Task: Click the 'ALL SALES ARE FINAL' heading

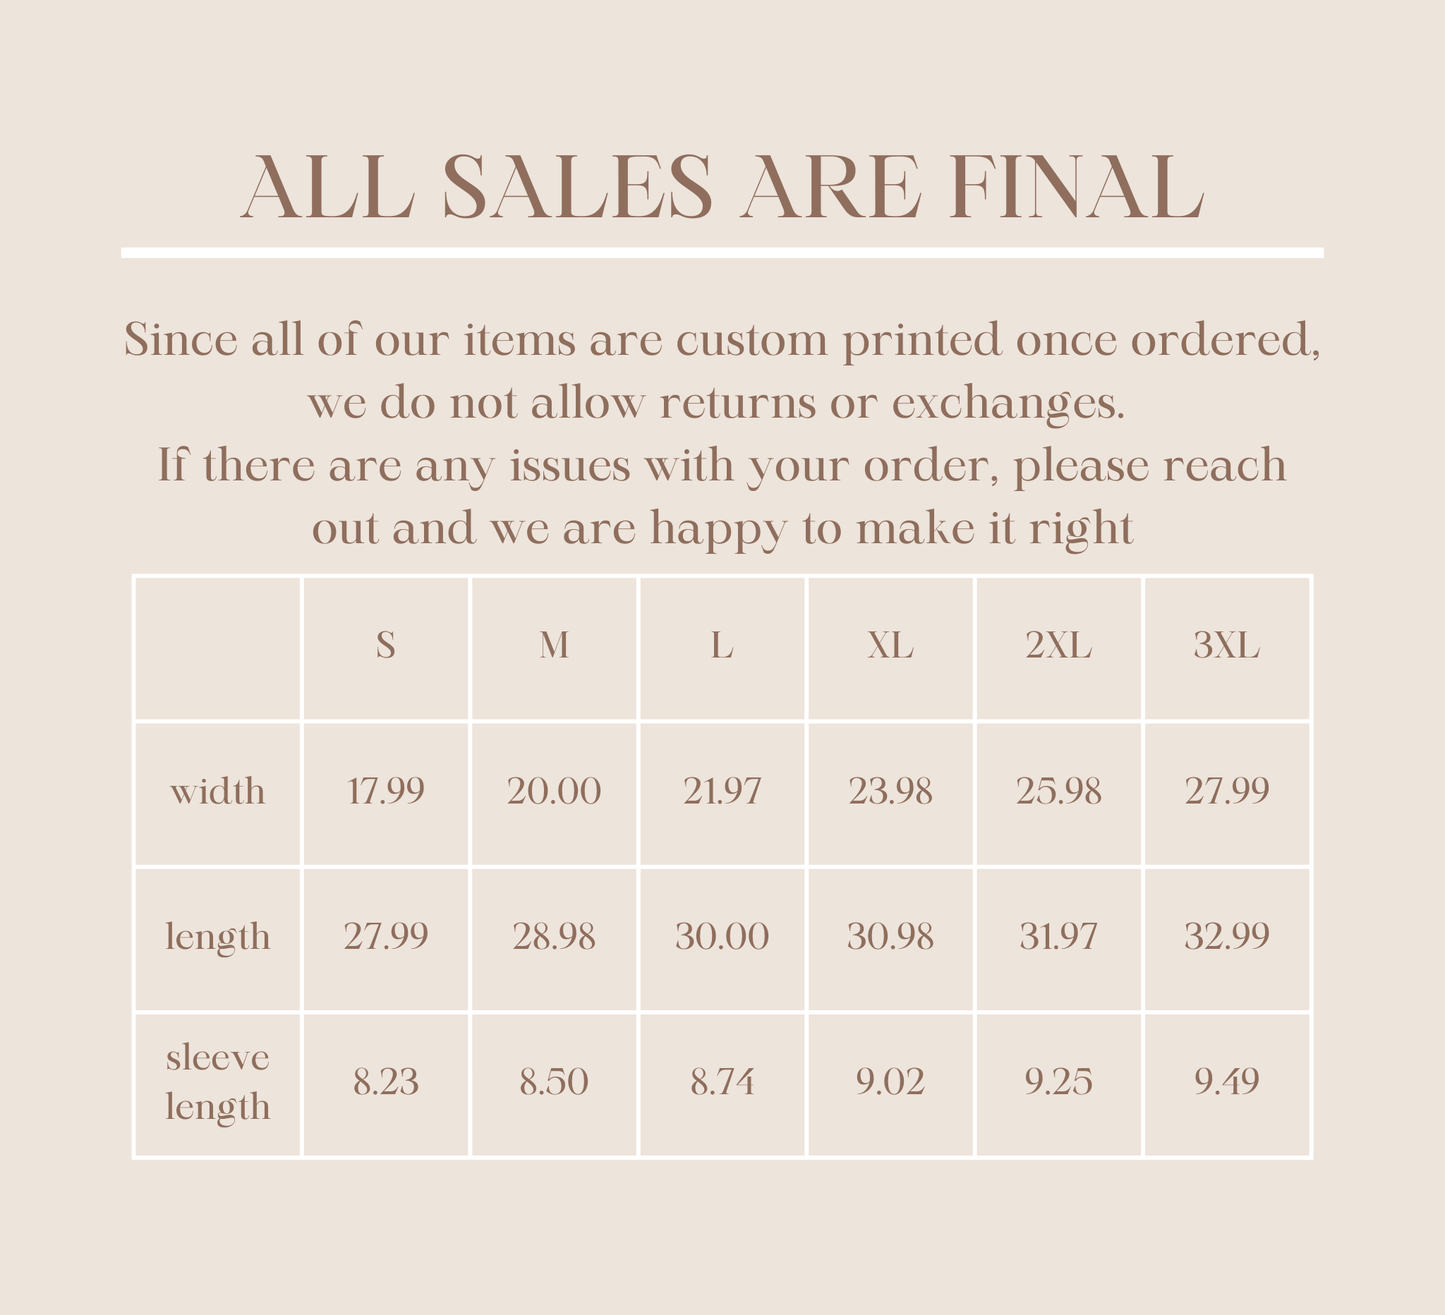Action: point(722,188)
